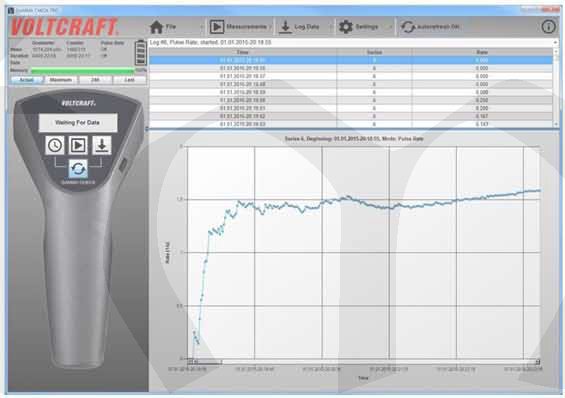Screen dimensions: 565x398
Task: Click the download arrow icon on the device
Action: tap(102, 145)
